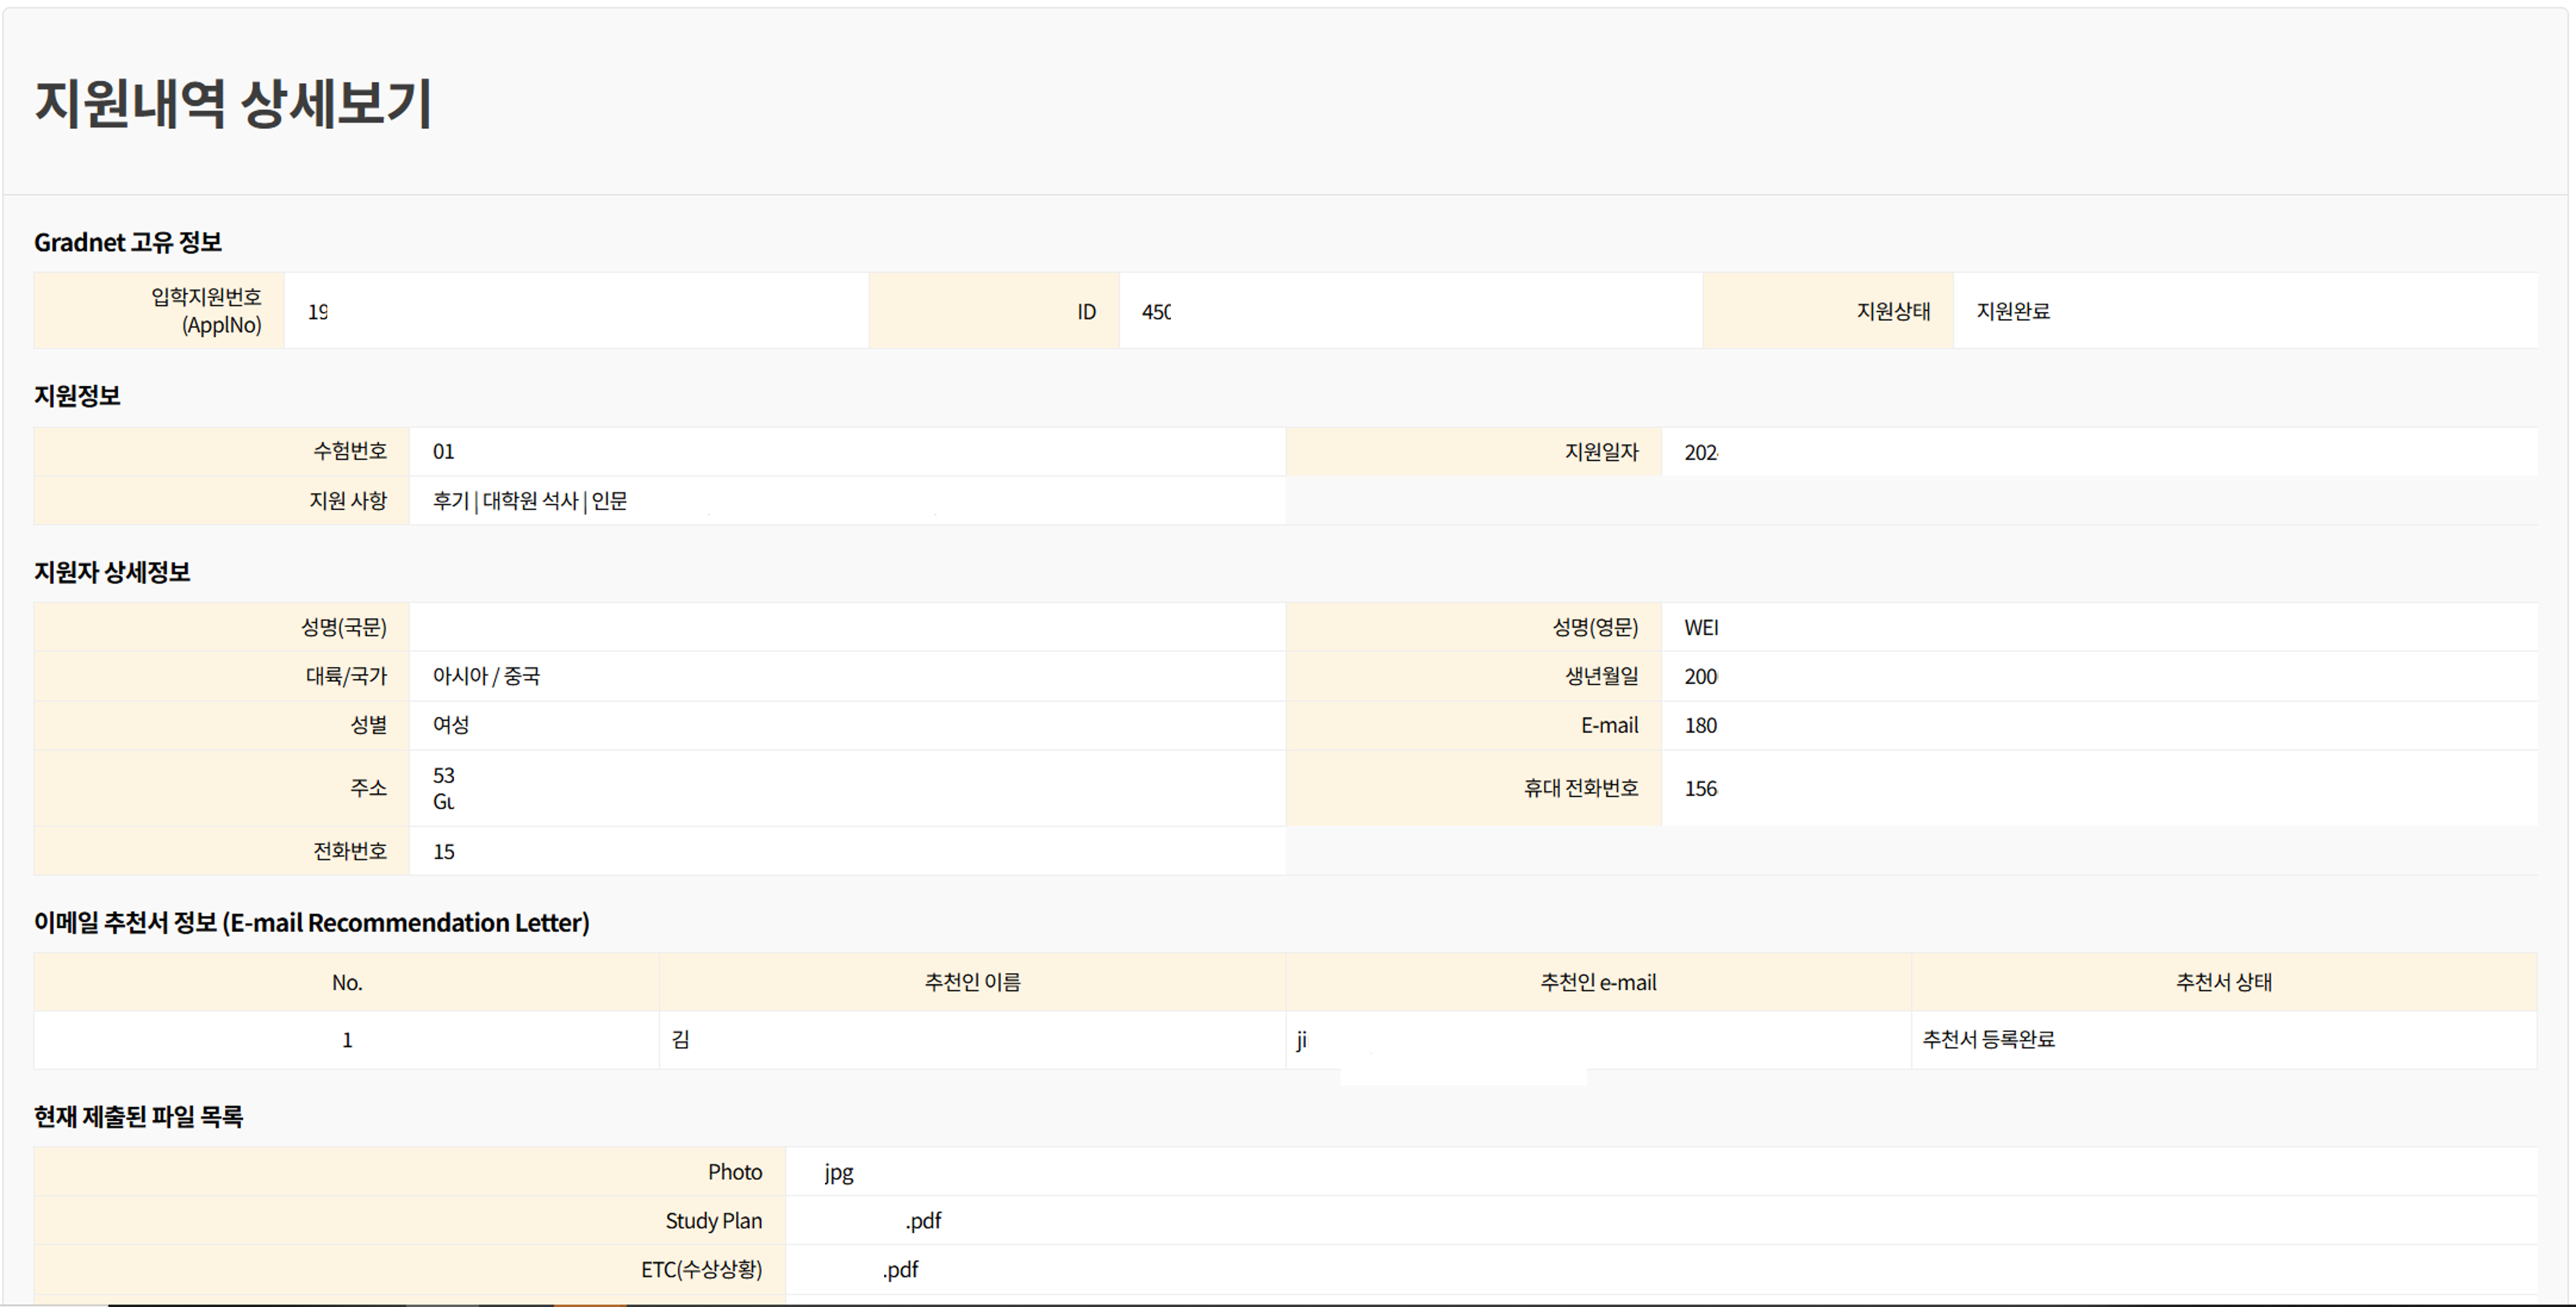Screen dimensions: 2576x1307
Task: Select the recommender e-mail starting with ji
Action: click(1301, 1041)
